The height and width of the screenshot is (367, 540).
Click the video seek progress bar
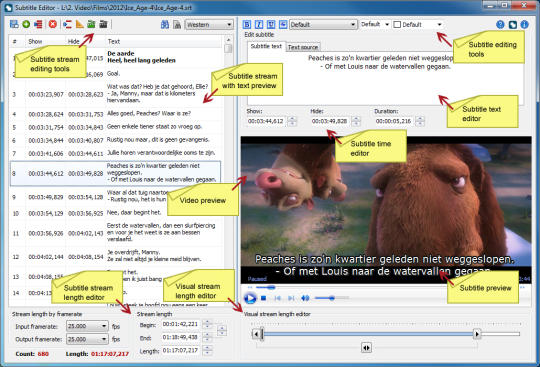(x=386, y=287)
